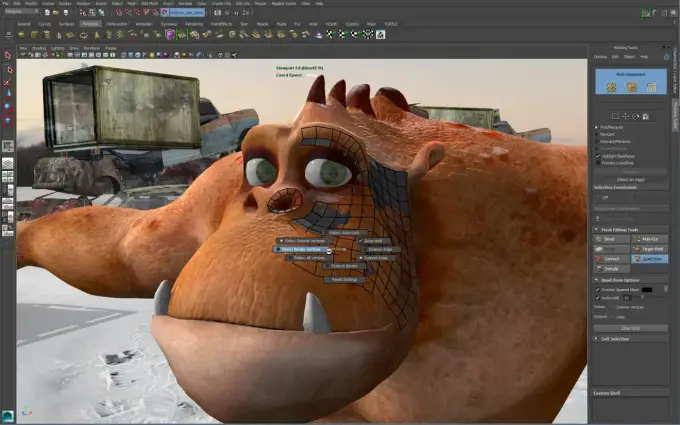The image size is (680, 425).
Task: Select the polygon torus icon on the shelf
Action: point(83,35)
